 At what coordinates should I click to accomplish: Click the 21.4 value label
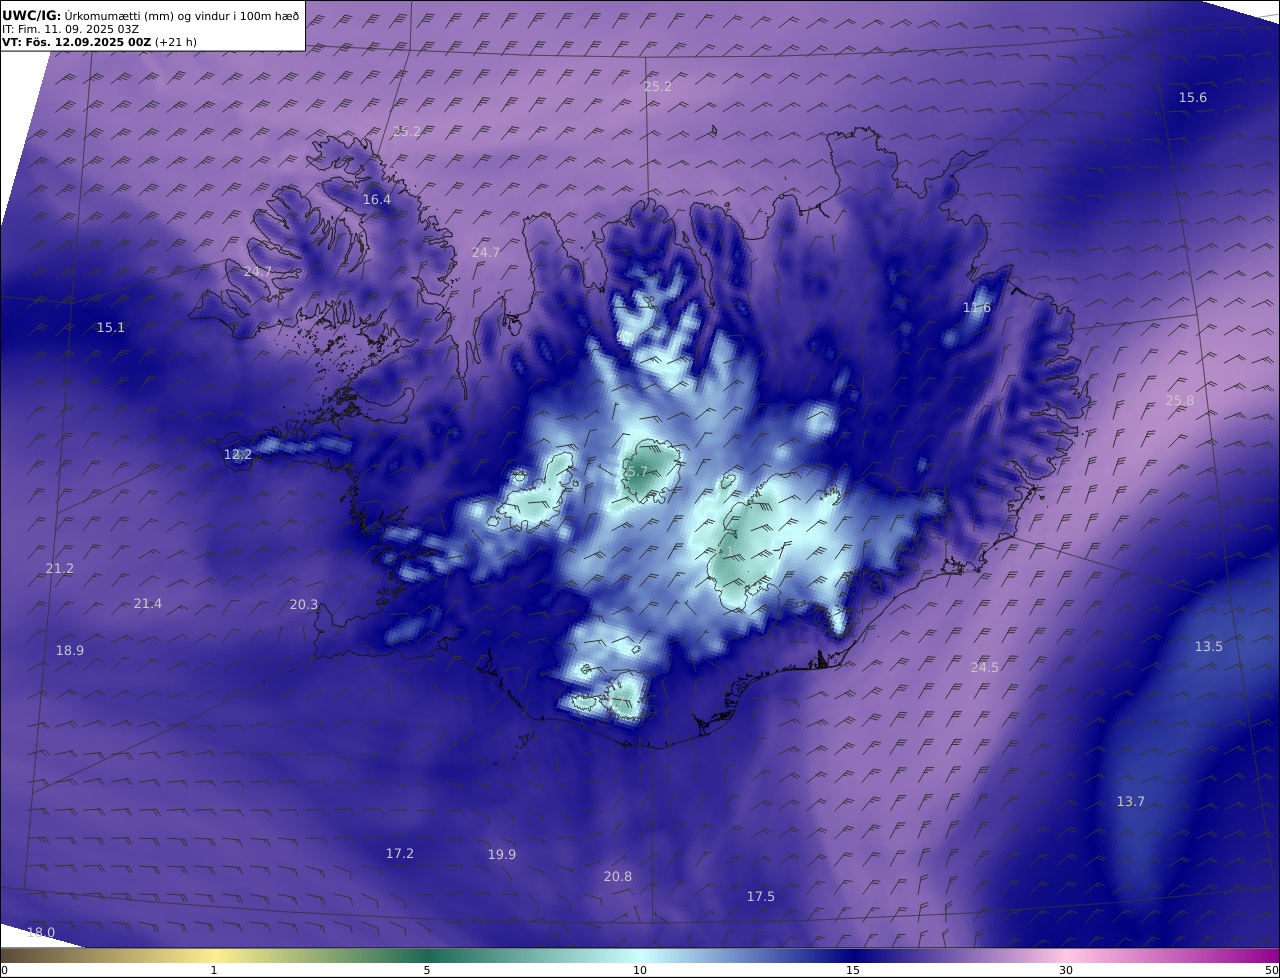point(148,603)
